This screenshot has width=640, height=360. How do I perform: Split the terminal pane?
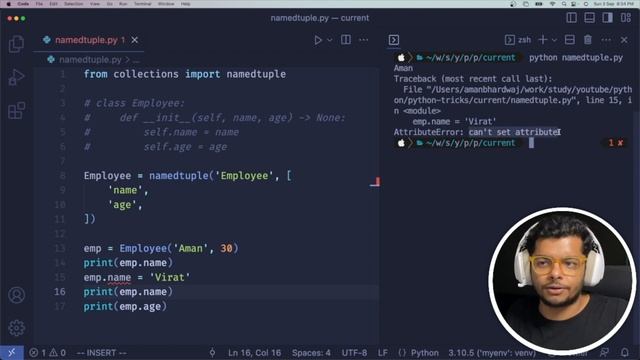point(570,40)
